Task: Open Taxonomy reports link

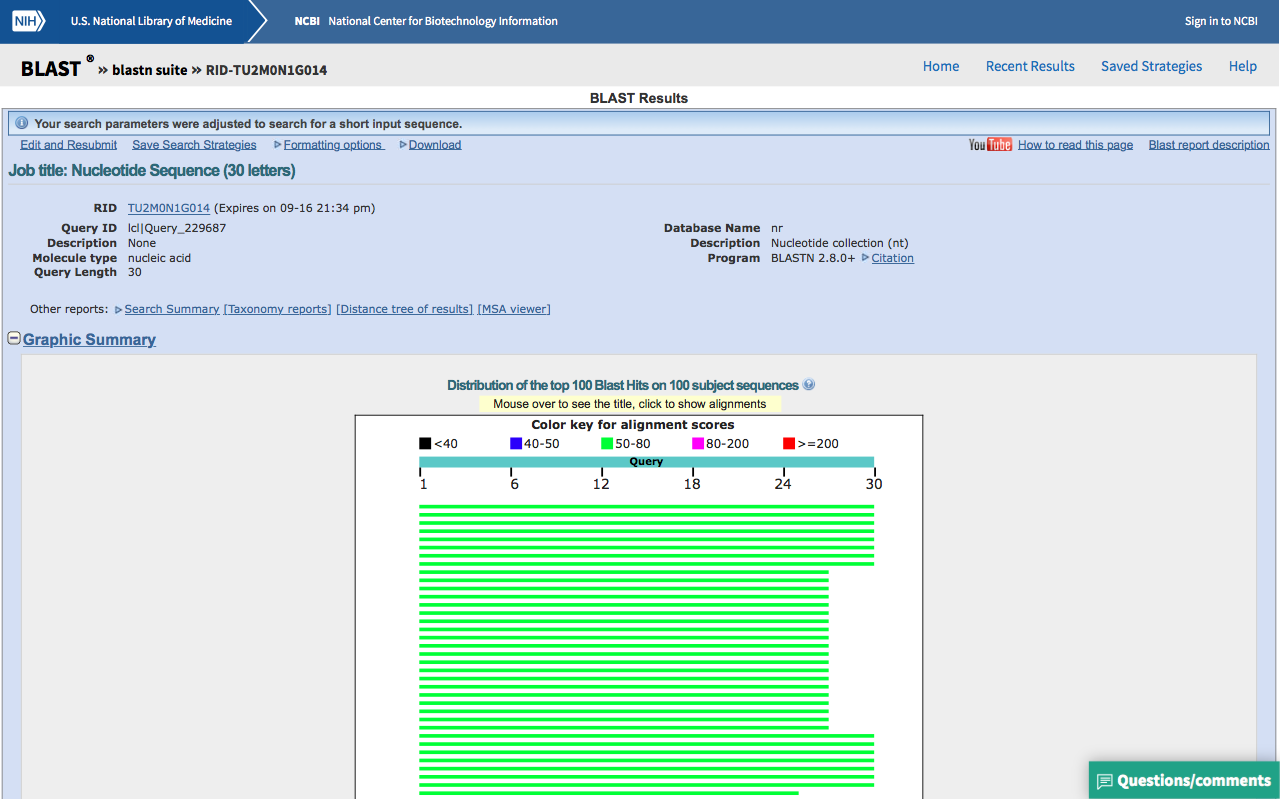Action: [277, 309]
